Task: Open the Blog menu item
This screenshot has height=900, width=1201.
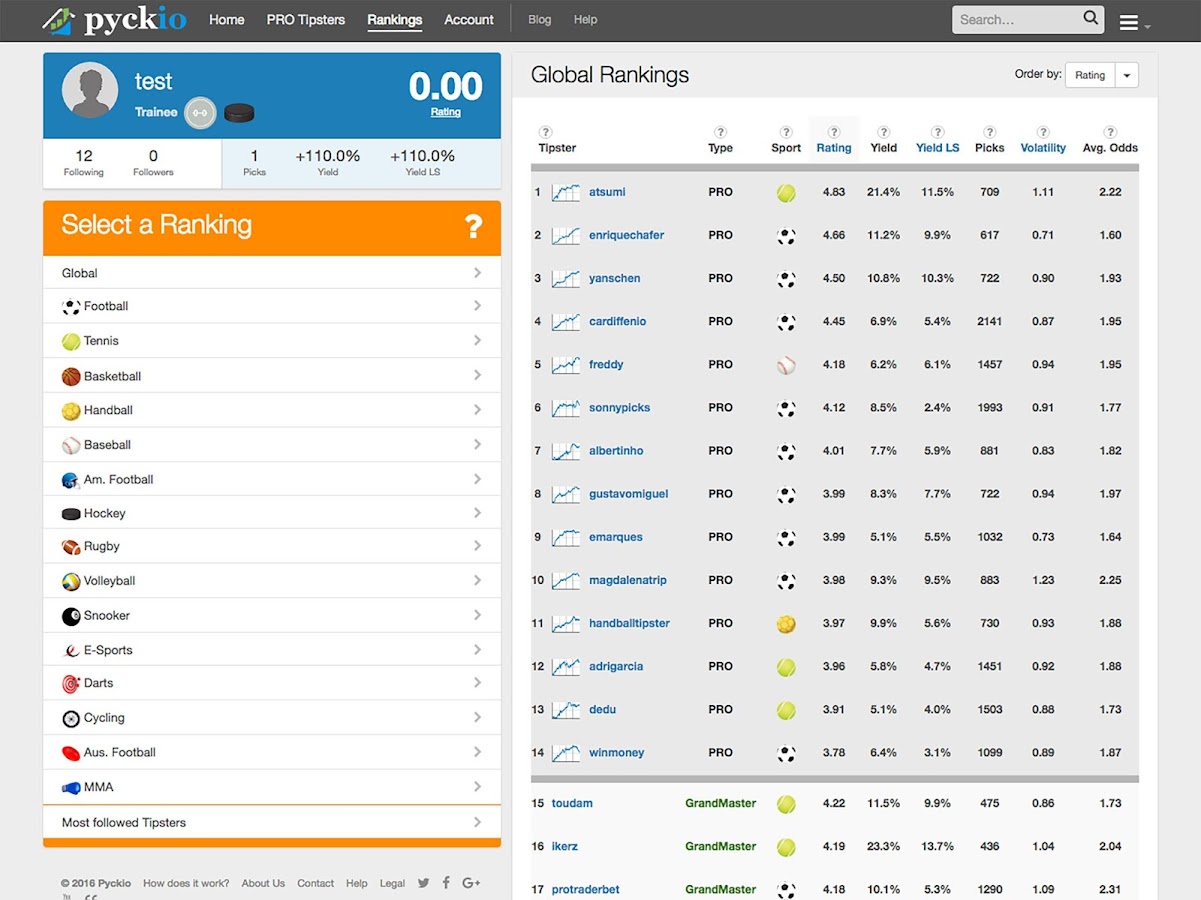Action: pyautogui.click(x=540, y=20)
